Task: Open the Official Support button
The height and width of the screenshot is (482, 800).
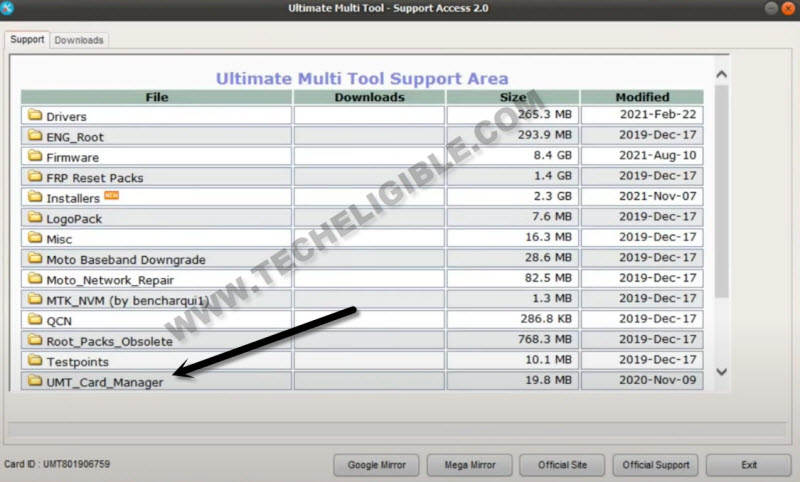Action: pos(655,465)
